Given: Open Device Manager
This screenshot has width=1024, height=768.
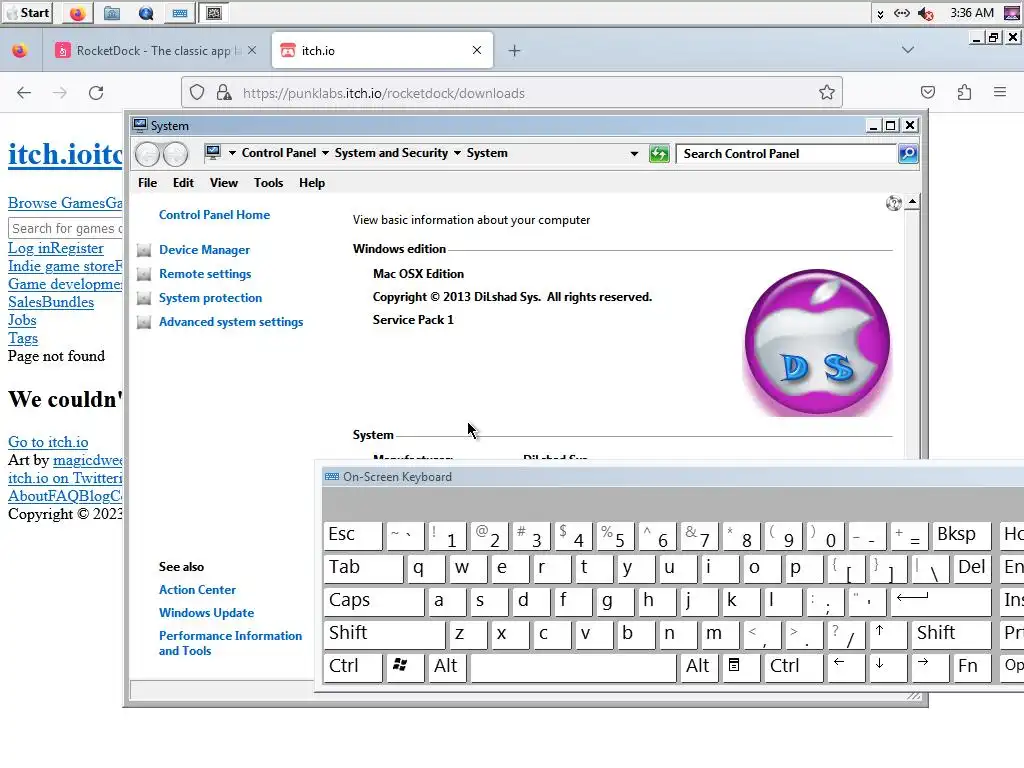Looking at the screenshot, I should point(204,249).
